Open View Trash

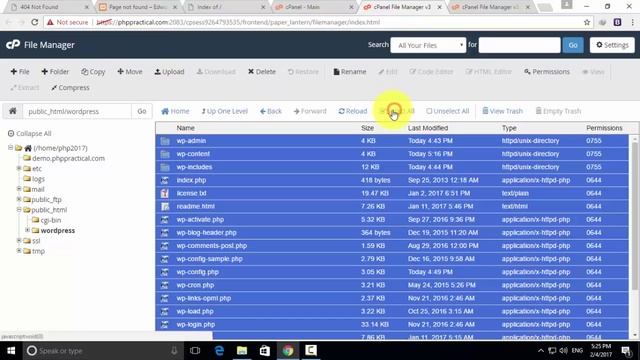tap(502, 111)
